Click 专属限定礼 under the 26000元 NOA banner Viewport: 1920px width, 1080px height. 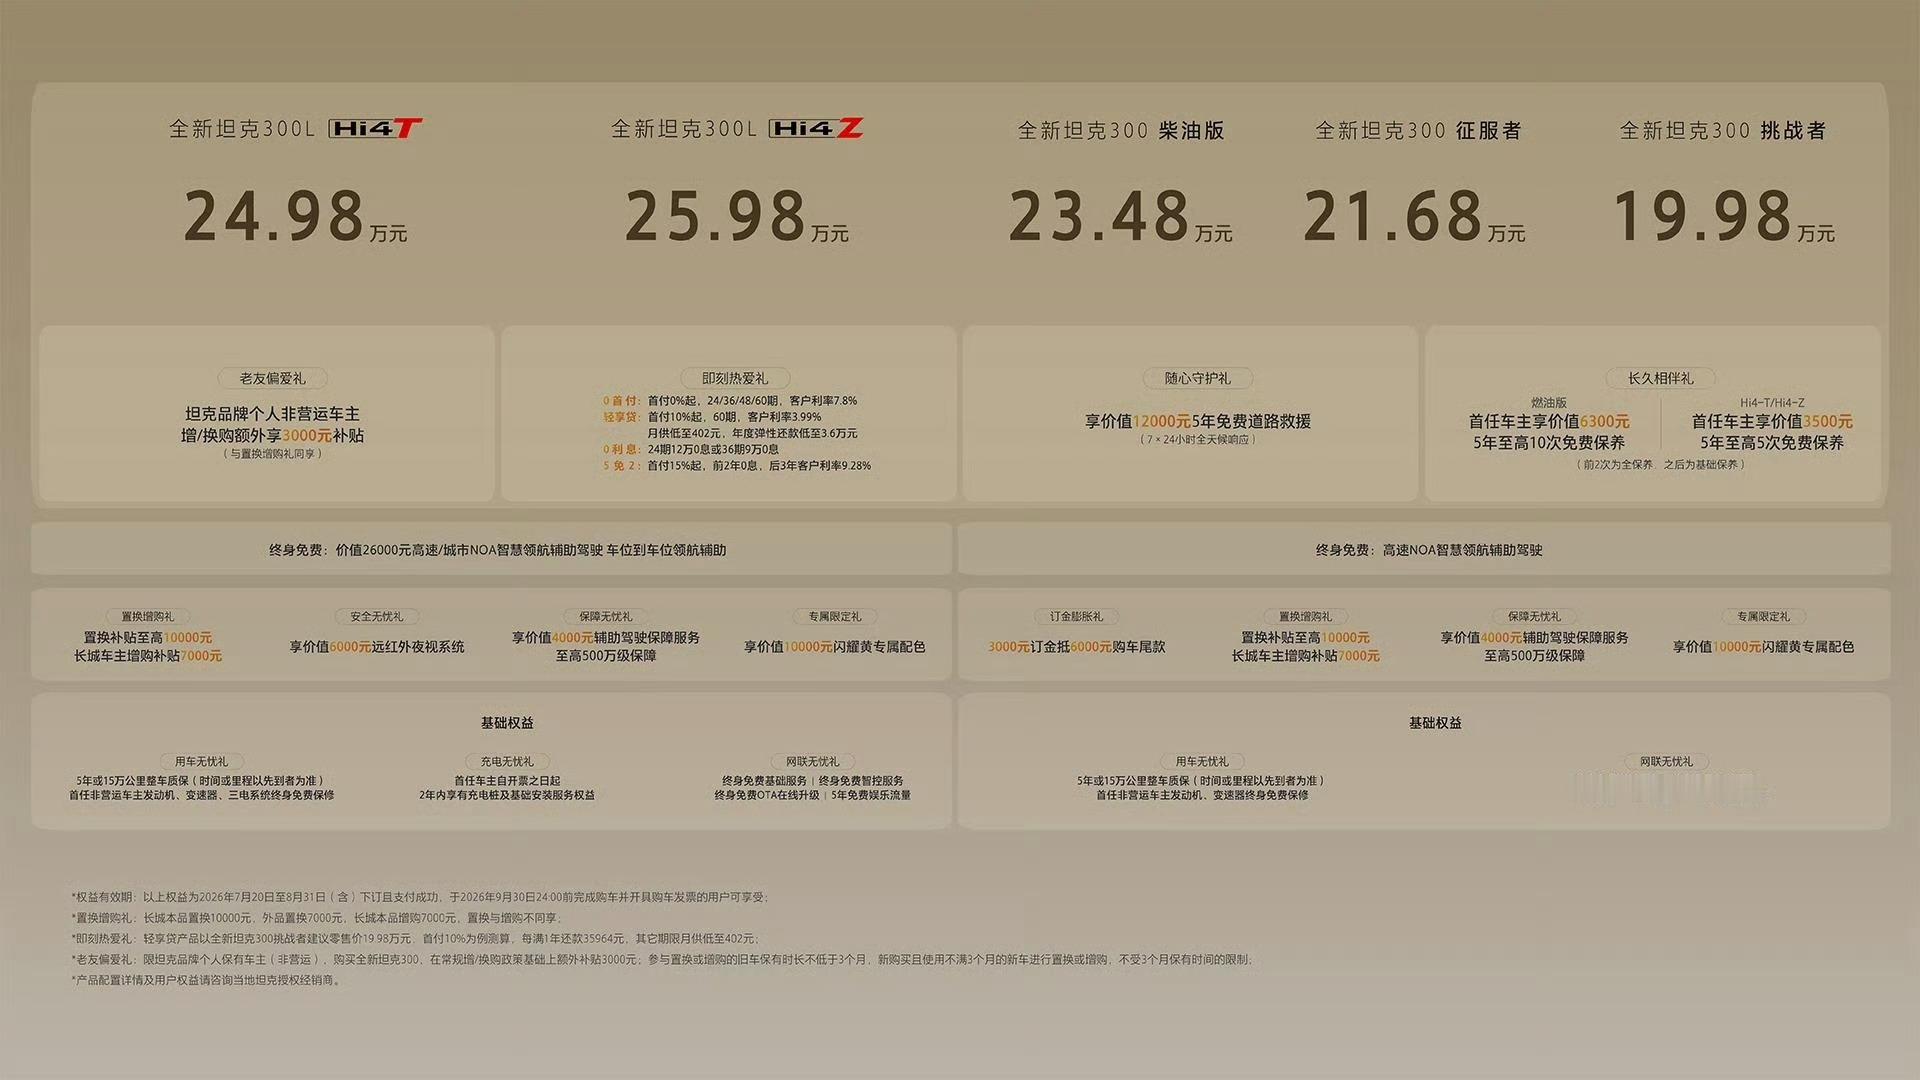[x=835, y=617]
